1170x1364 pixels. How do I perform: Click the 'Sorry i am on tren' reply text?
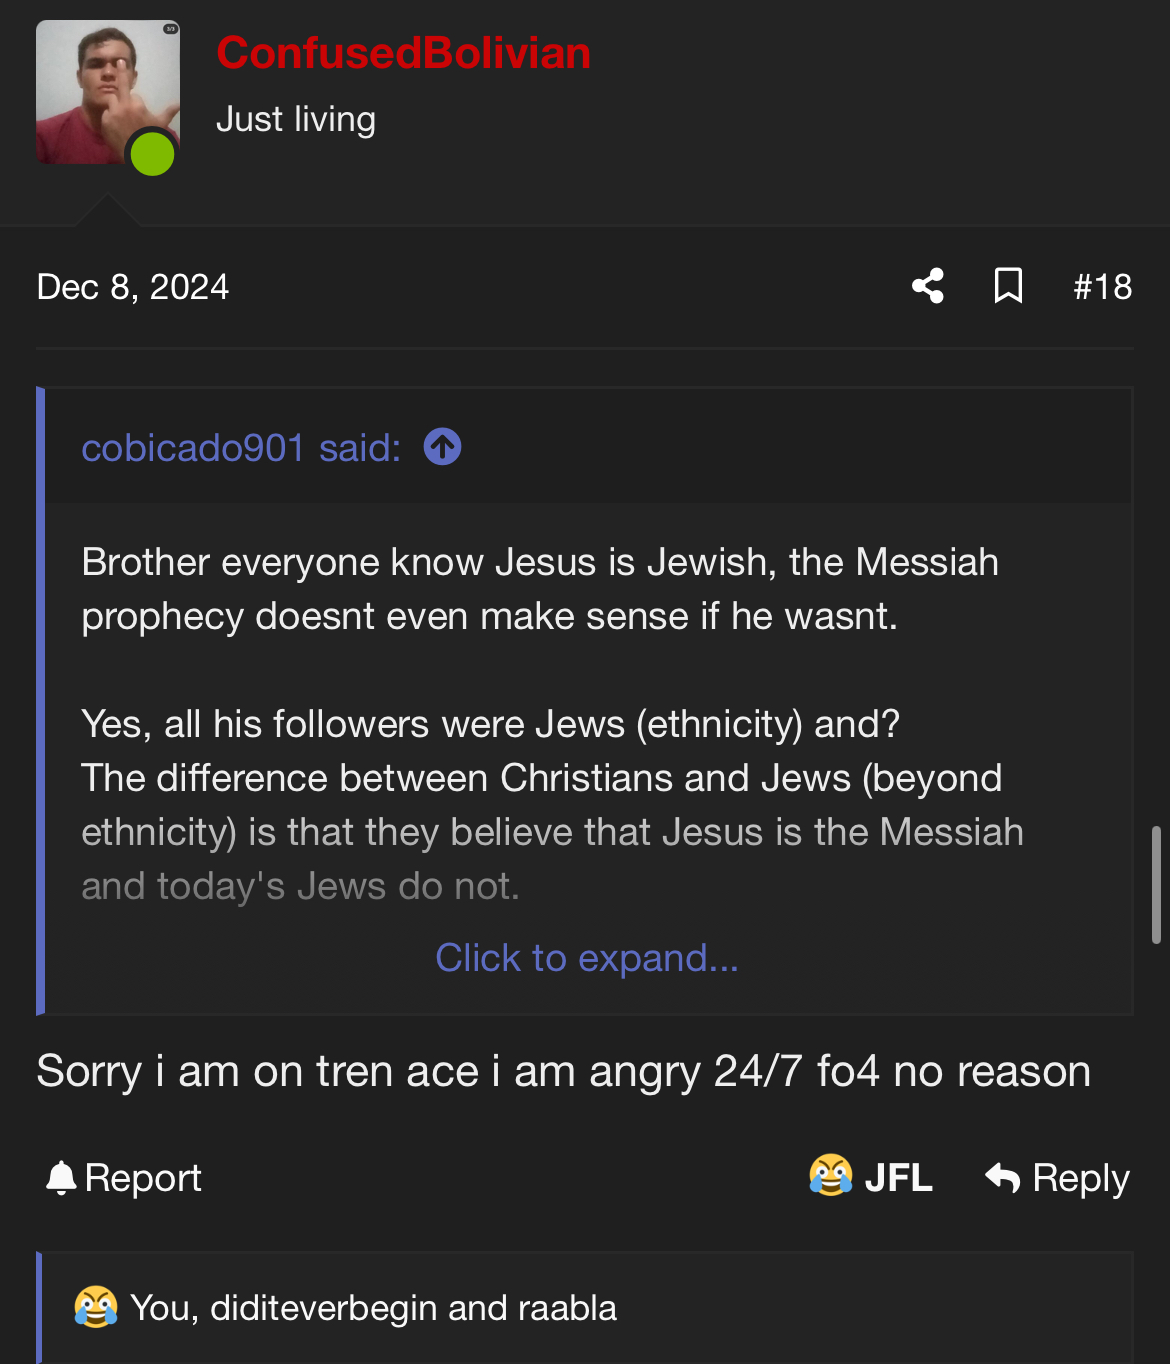click(563, 1071)
